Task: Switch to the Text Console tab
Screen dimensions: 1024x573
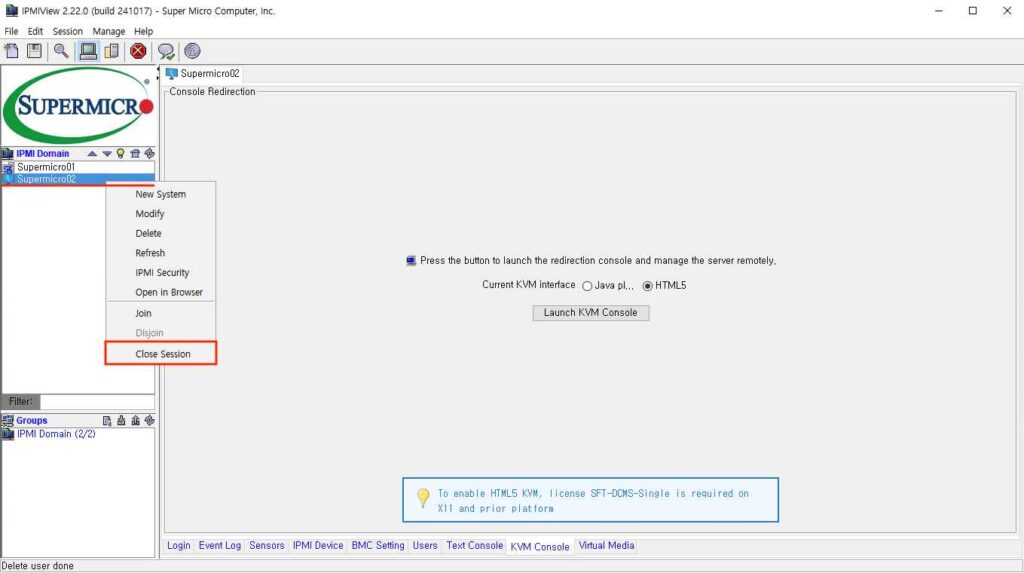Action: click(475, 546)
